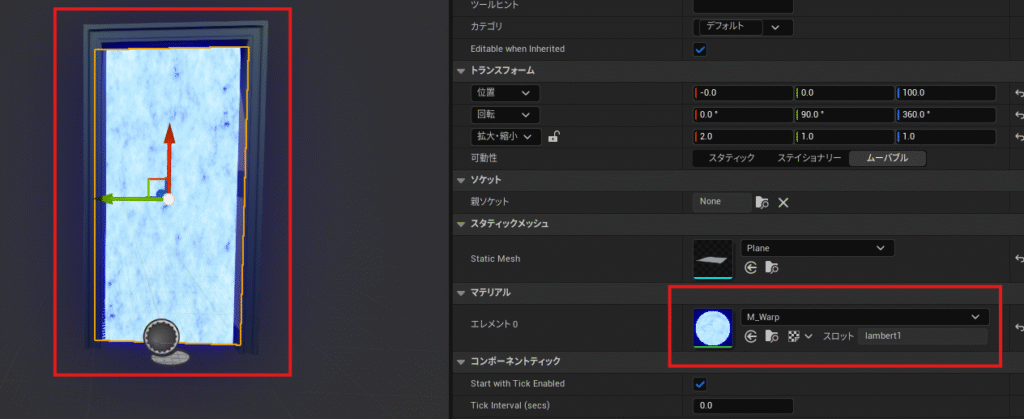Click the 親ソケット label
Viewport: 1024px width, 419px height.
(x=488, y=202)
